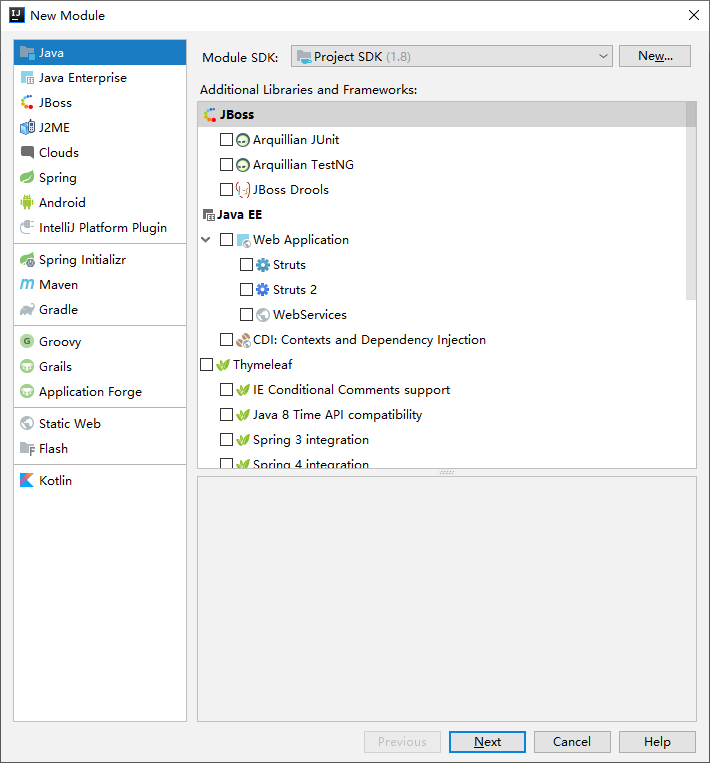Click the Next button

pyautogui.click(x=487, y=742)
